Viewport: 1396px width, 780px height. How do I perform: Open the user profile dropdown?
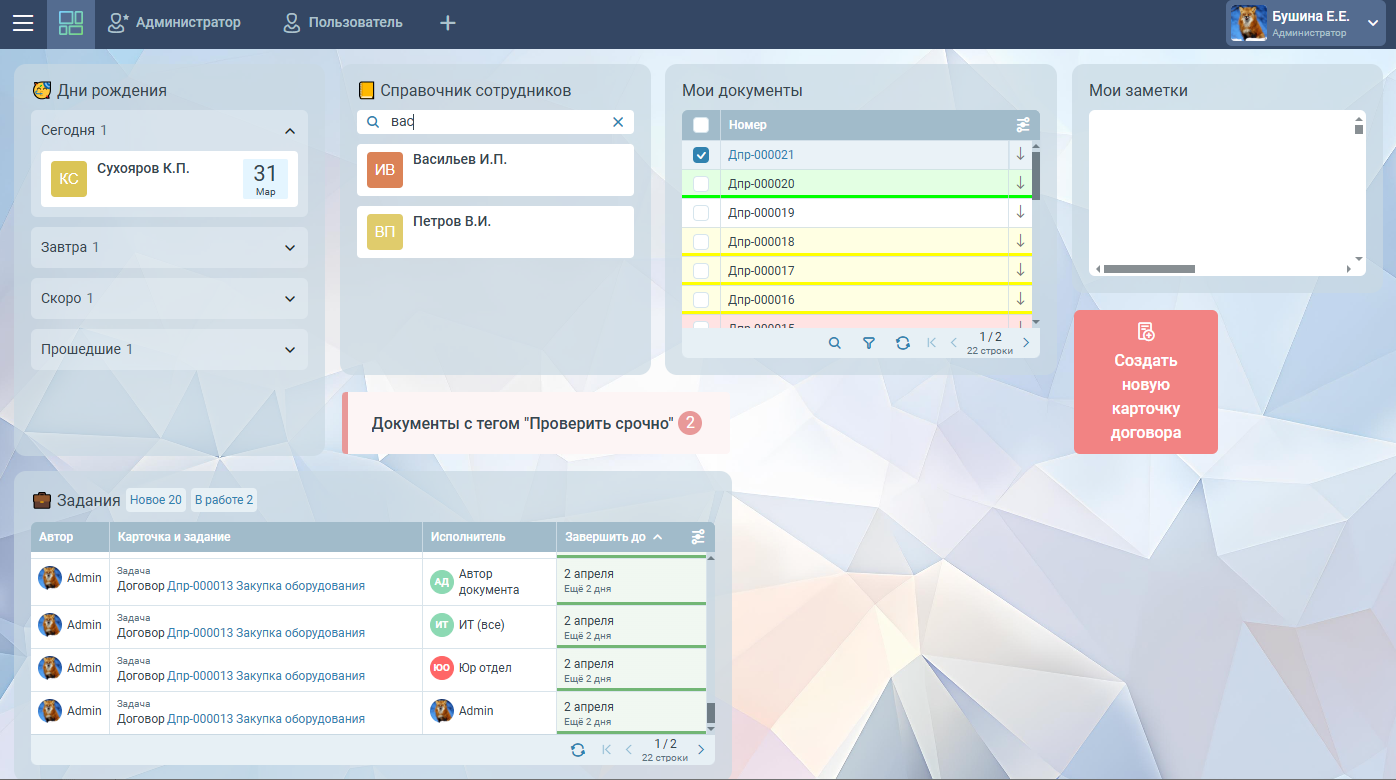[x=1372, y=24]
